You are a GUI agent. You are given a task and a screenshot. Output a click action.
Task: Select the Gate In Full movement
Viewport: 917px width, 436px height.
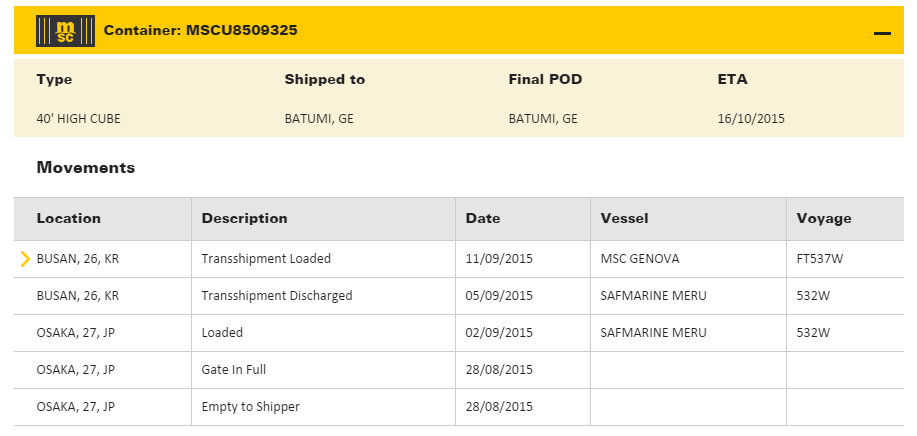pos(233,370)
